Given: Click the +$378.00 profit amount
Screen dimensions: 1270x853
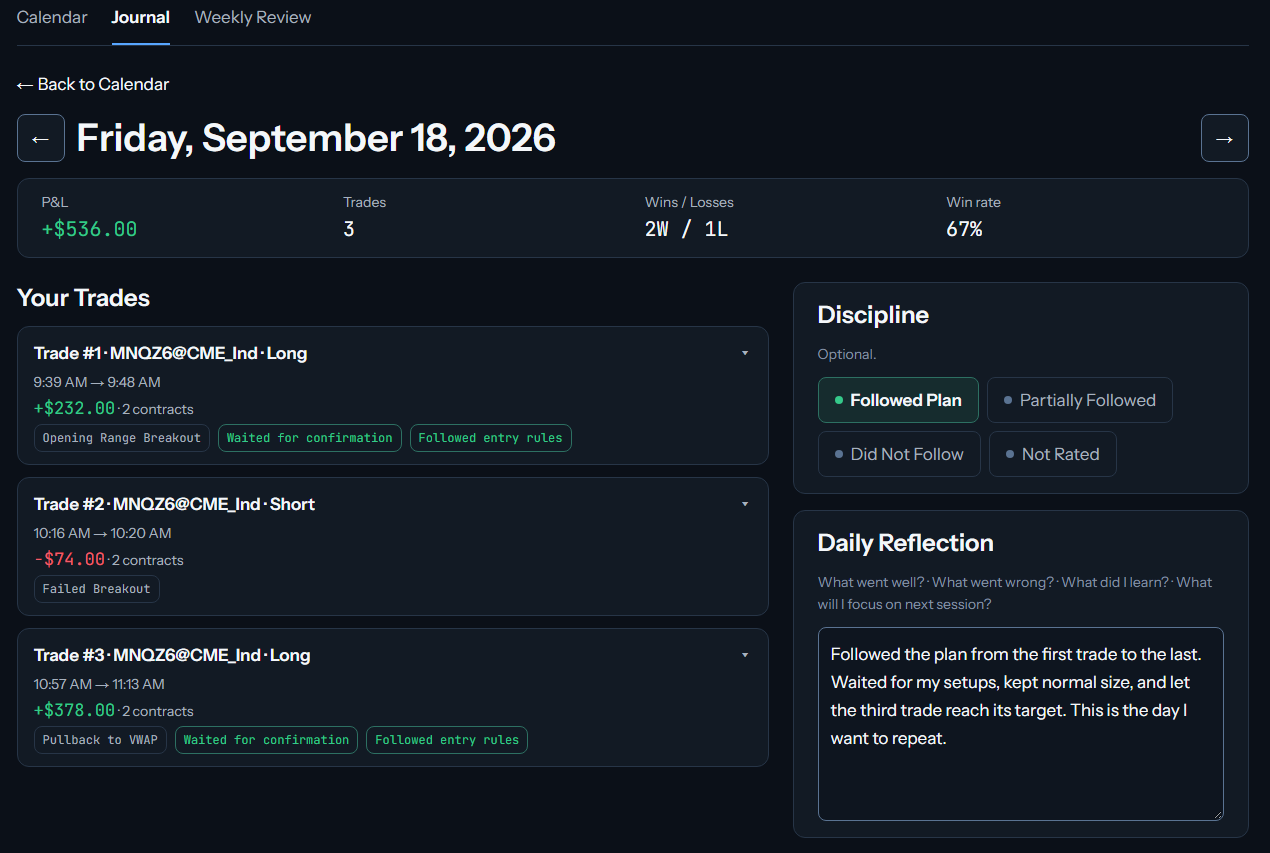Looking at the screenshot, I should [75, 710].
